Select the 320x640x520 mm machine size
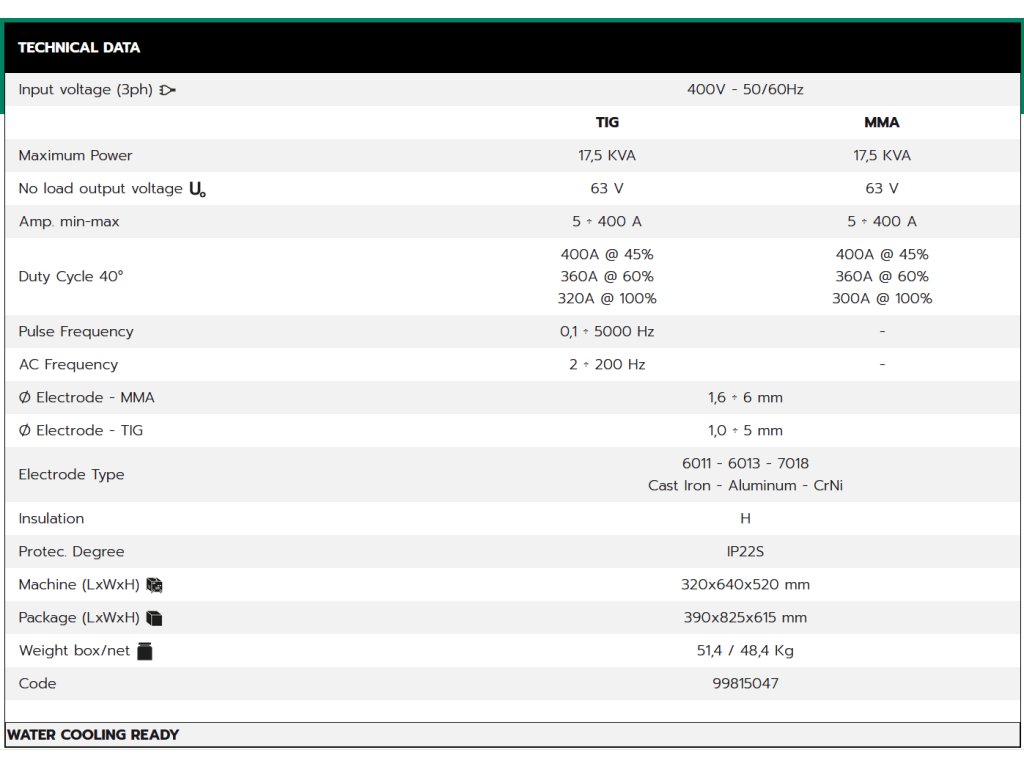This screenshot has width=1024, height=768. coord(745,585)
